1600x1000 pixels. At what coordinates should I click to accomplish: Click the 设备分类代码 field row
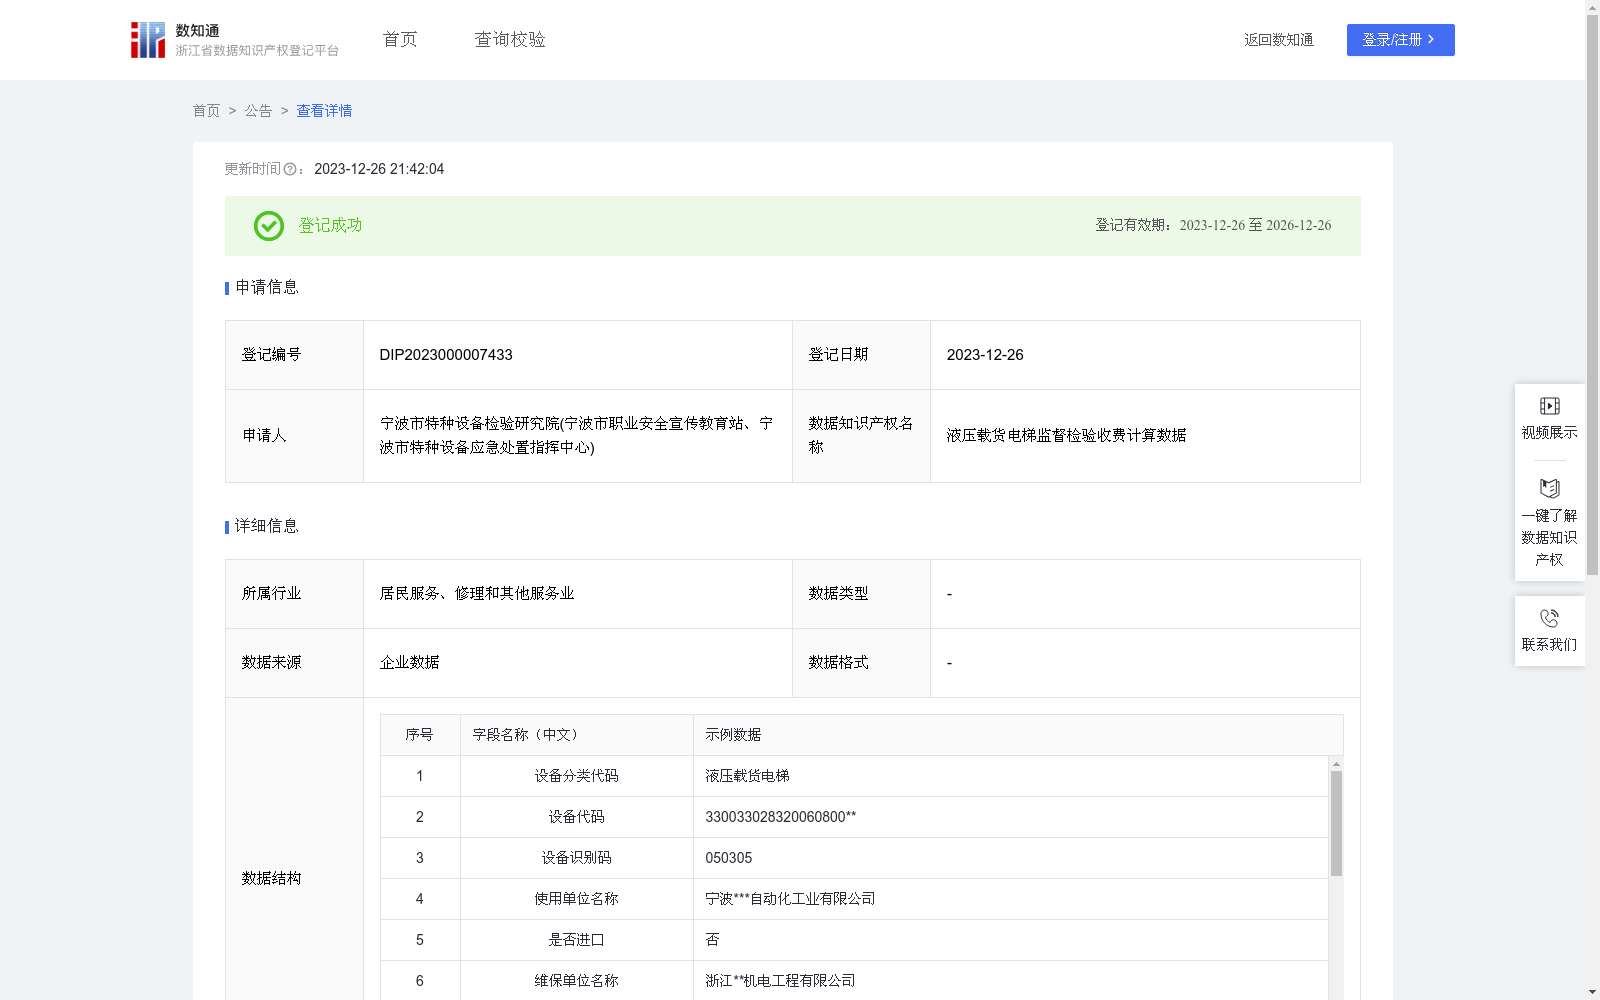coord(854,776)
